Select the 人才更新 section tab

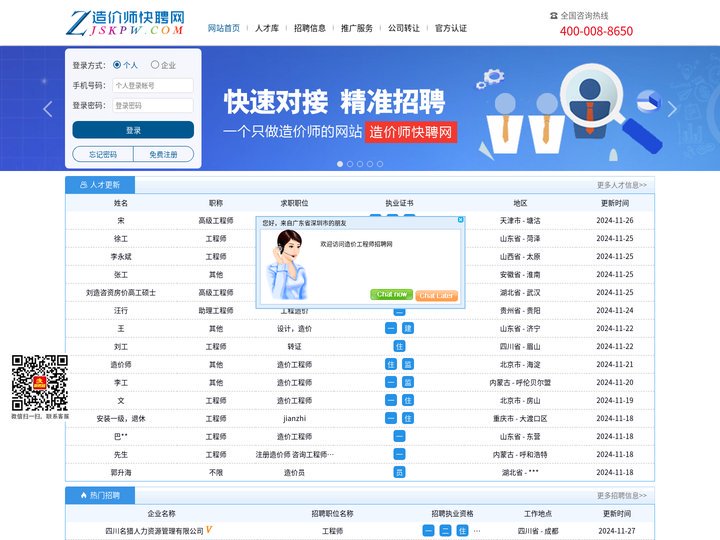tap(100, 185)
